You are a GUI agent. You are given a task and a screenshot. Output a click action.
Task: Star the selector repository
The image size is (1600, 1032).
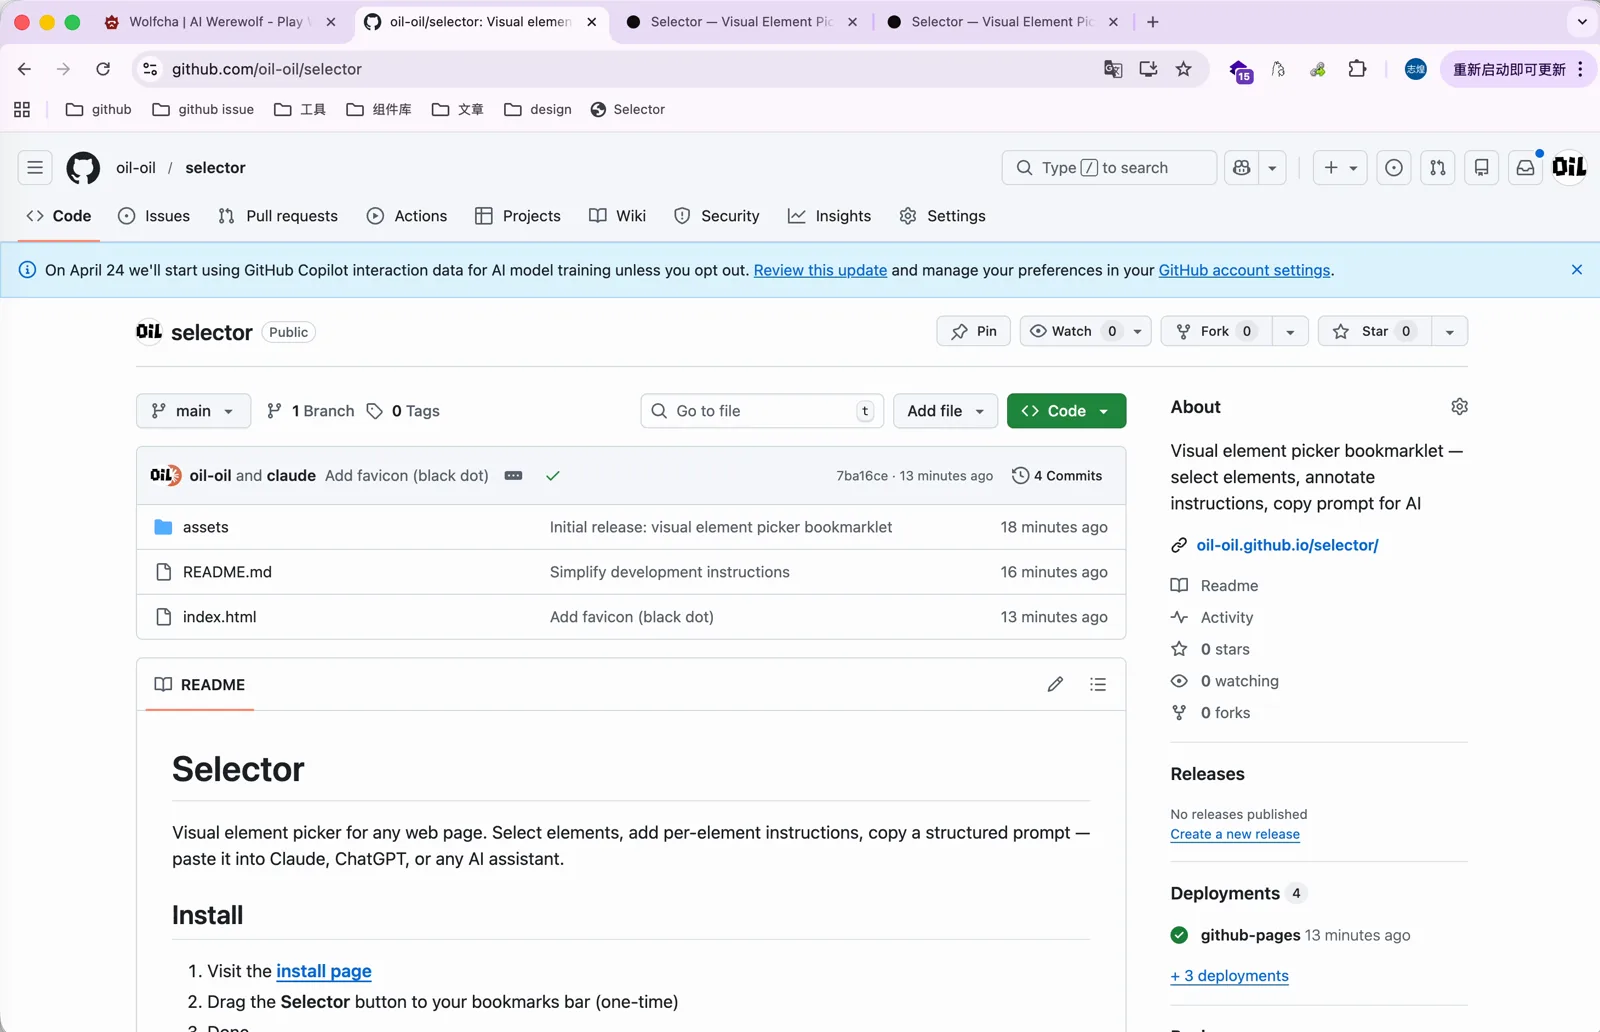coord(1375,331)
